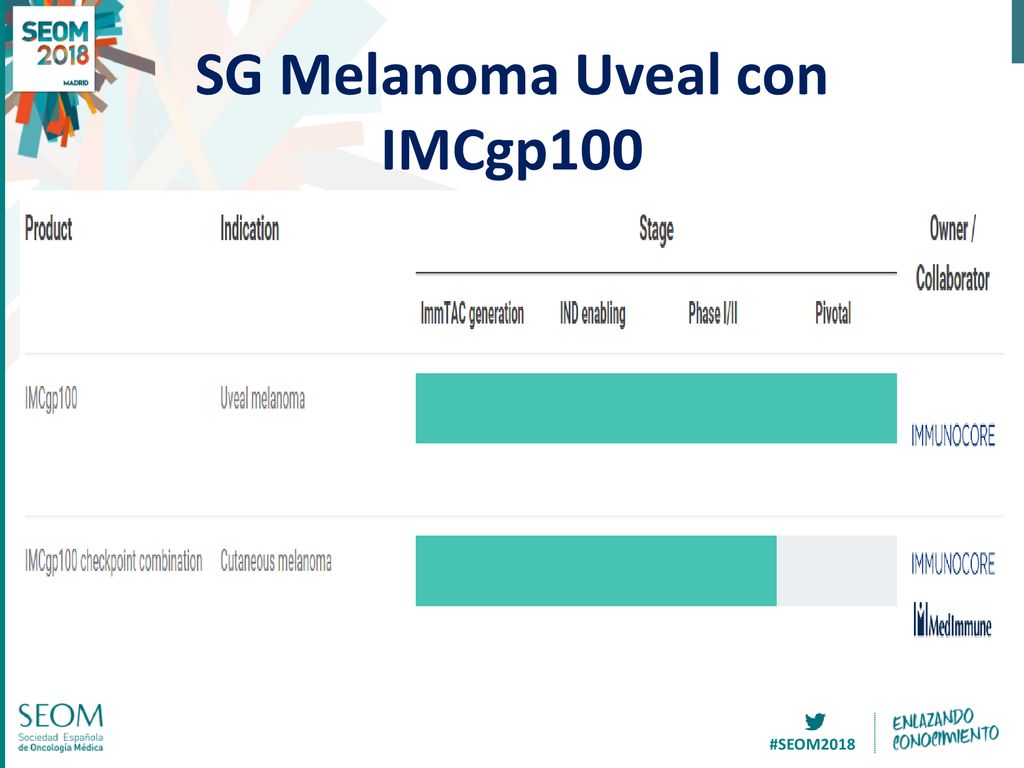Click the SEOM 2018 Madrid logo
The image size is (1024, 768).
pyautogui.click(x=54, y=48)
